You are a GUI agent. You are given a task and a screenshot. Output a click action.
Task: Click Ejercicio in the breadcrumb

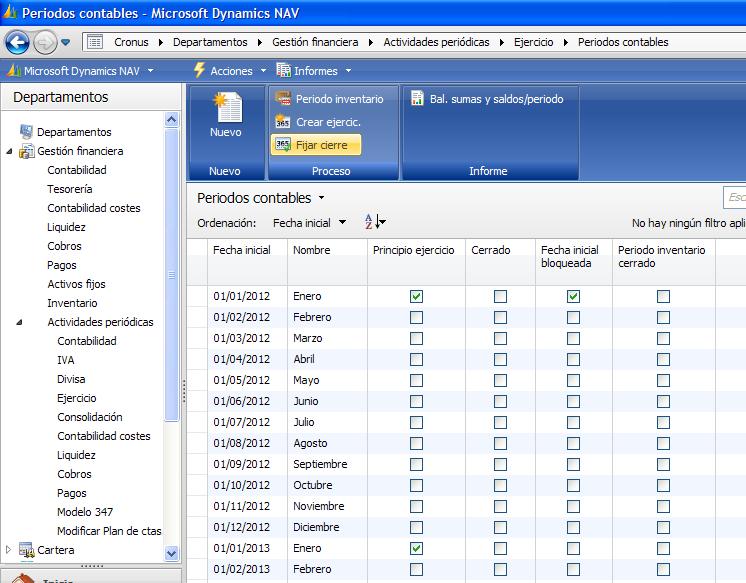click(533, 42)
